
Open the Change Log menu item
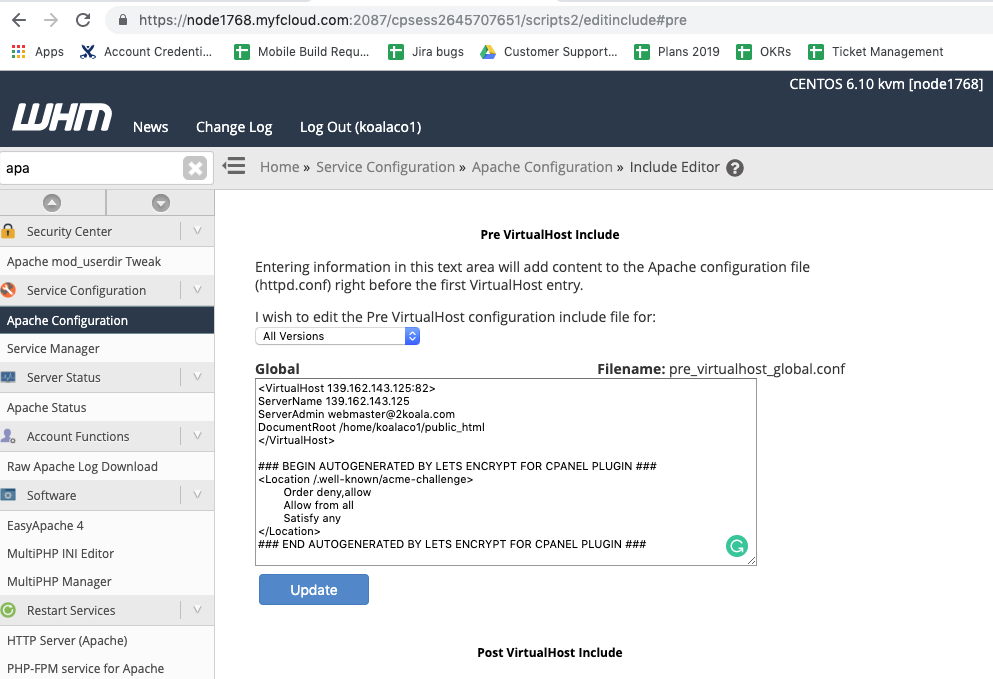point(234,127)
